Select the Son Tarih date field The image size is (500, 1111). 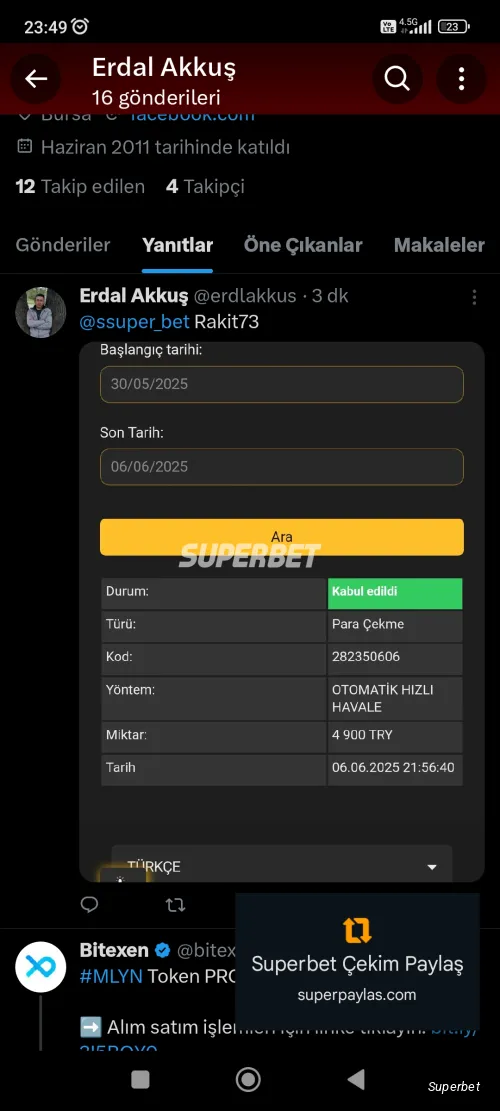point(282,467)
